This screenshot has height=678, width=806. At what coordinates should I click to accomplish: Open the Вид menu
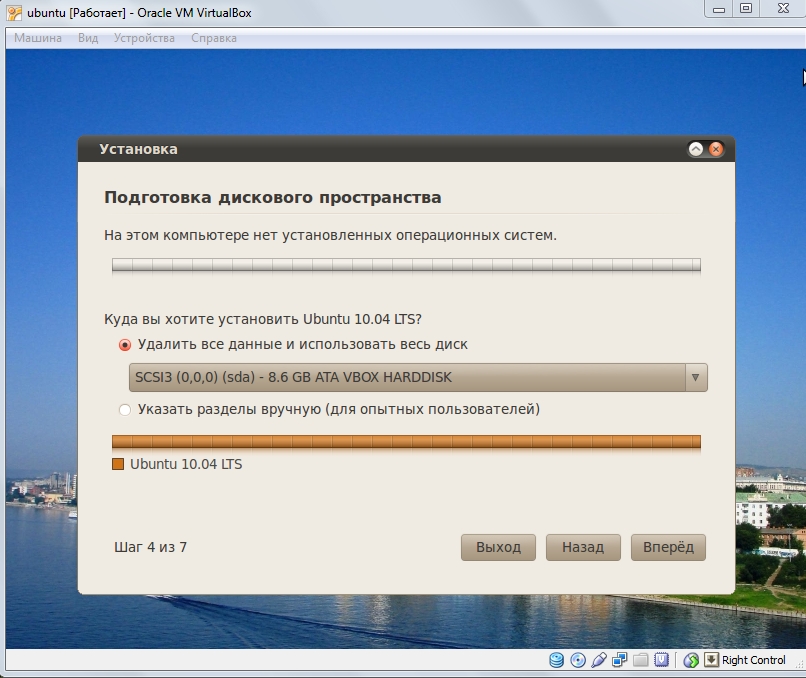pyautogui.click(x=88, y=38)
